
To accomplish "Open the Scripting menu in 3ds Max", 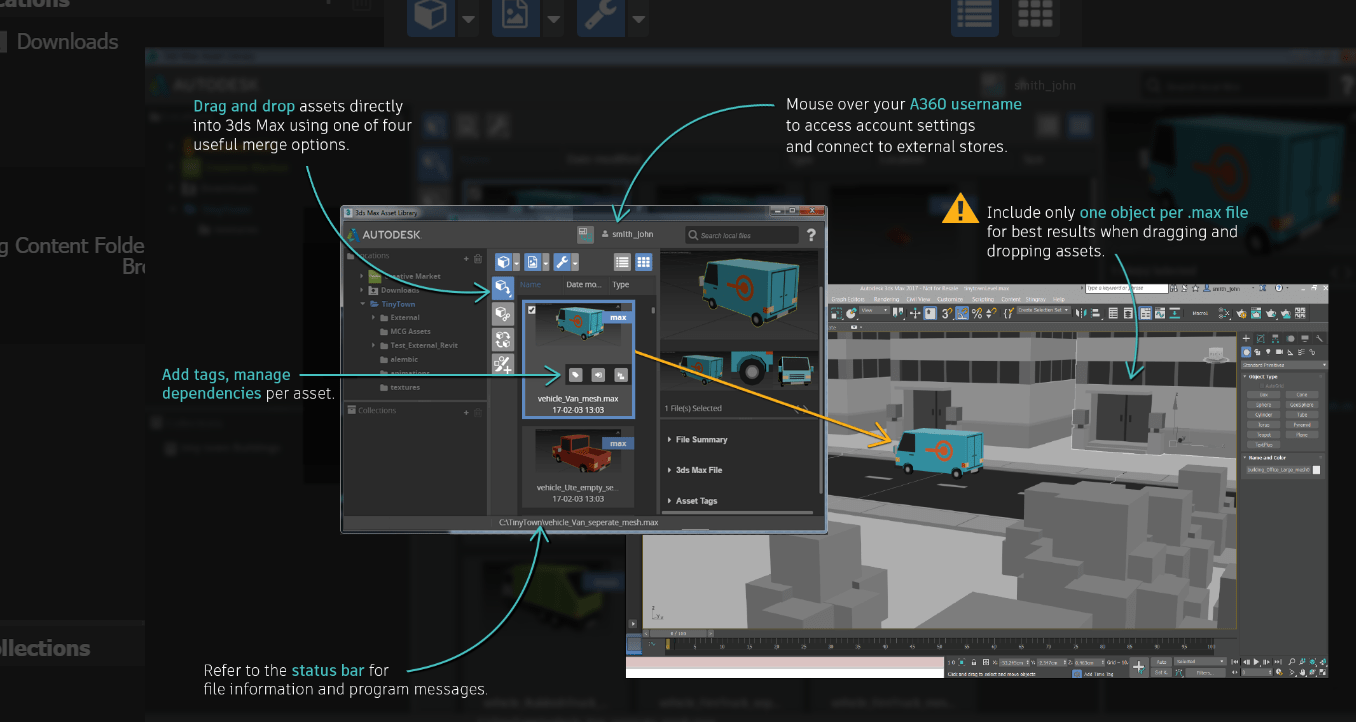I will 984,299.
